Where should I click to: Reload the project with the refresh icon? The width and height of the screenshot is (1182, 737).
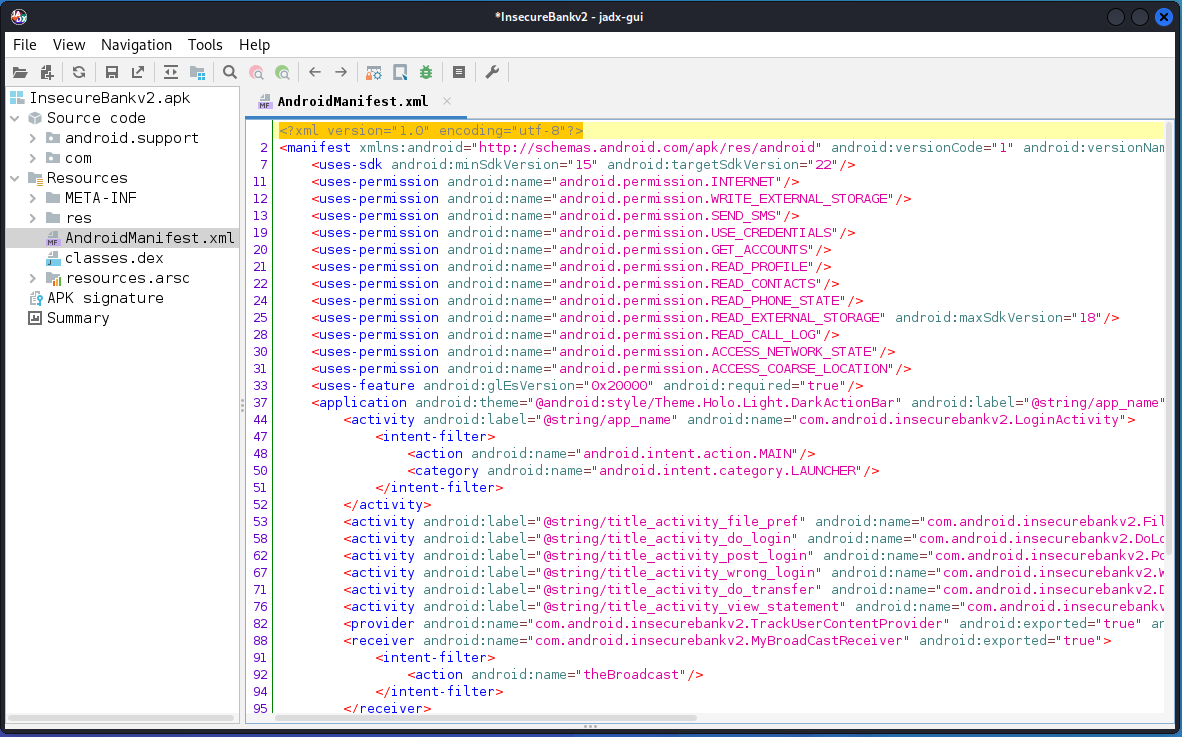pos(79,72)
